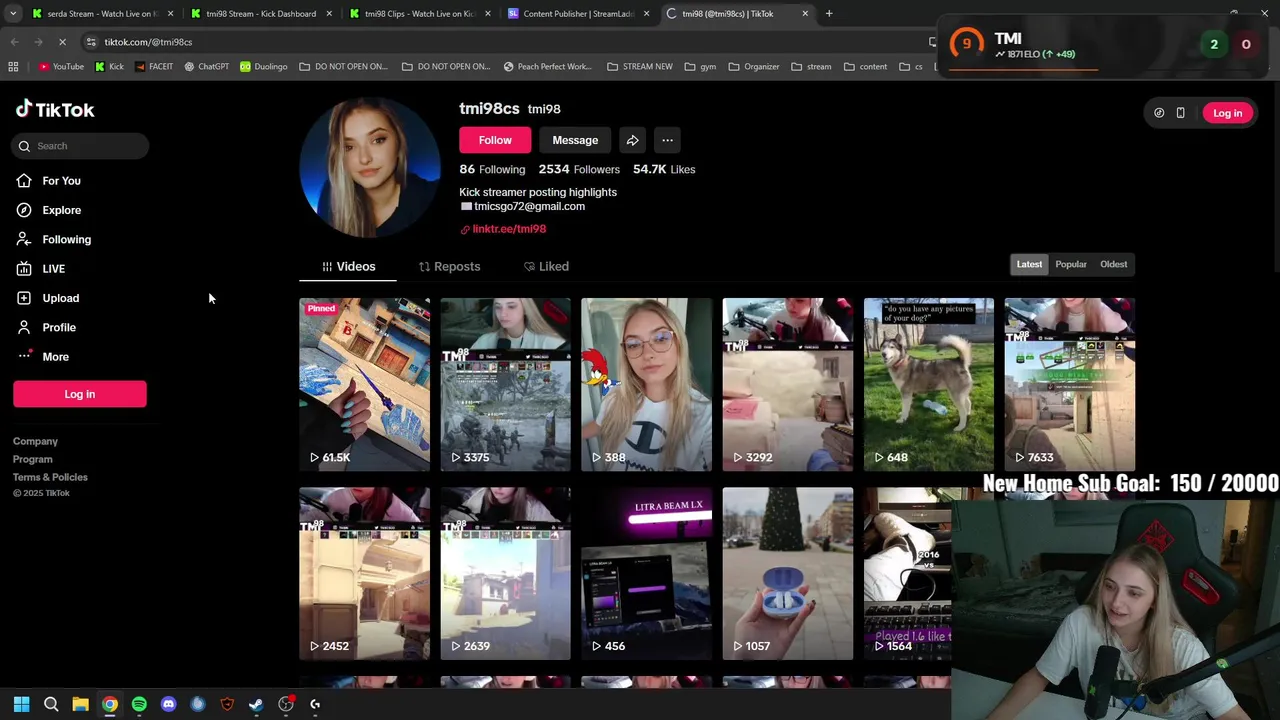Sort videos by Latest
The image size is (1280, 720).
[1029, 264]
